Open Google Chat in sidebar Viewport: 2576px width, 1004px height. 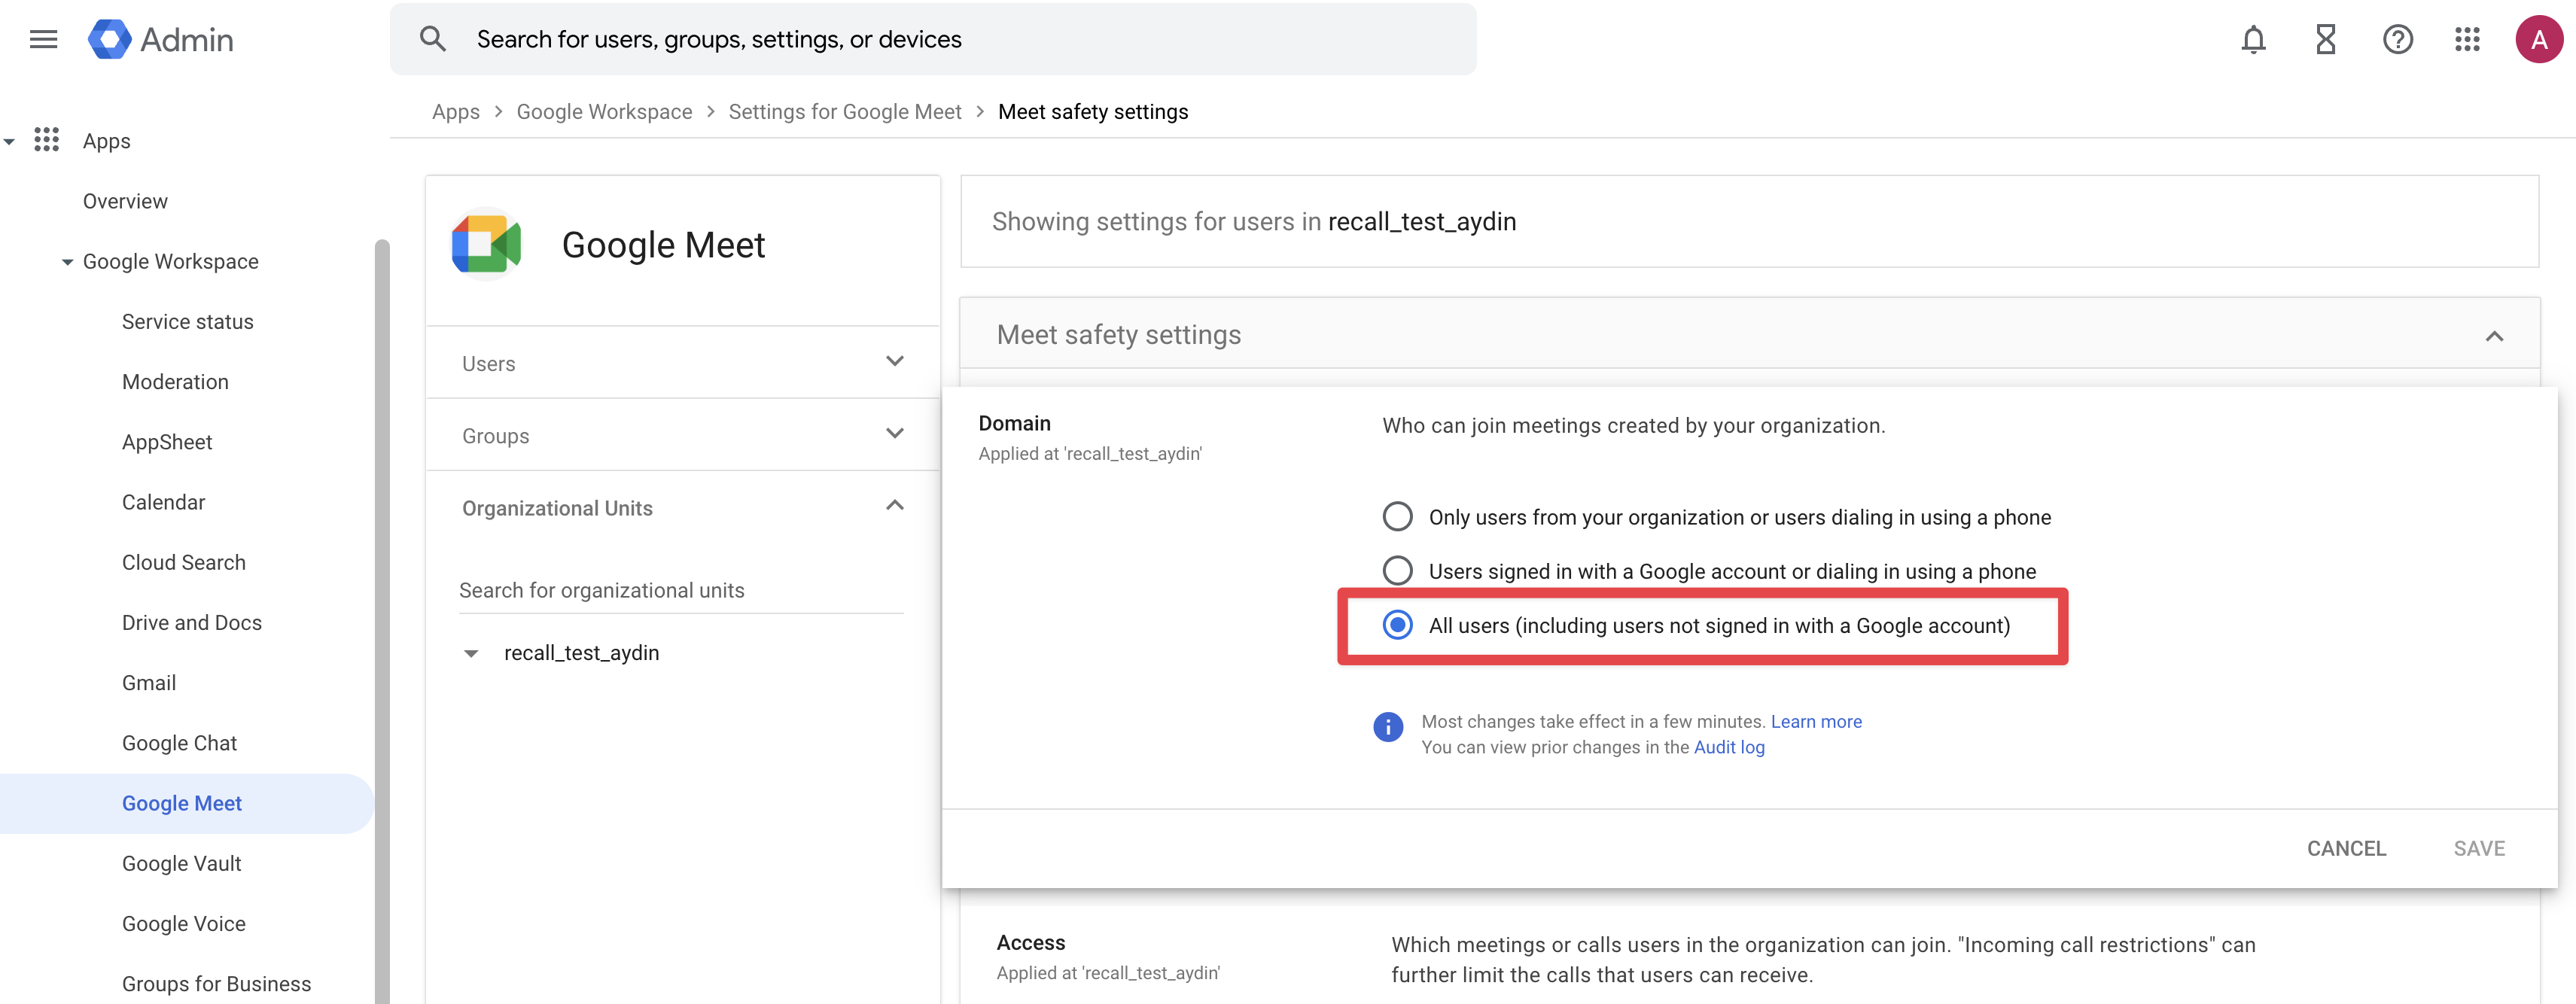[179, 743]
